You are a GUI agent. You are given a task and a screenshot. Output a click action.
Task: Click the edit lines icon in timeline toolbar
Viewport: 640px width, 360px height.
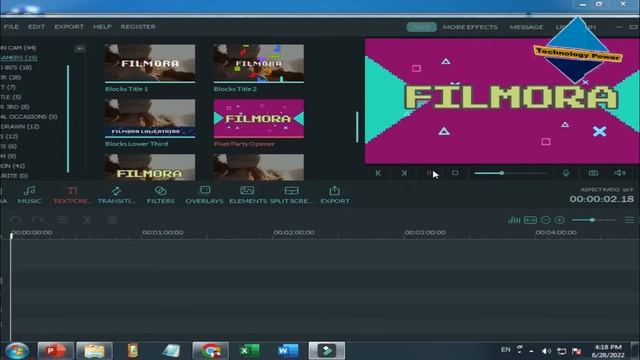(x=62, y=220)
